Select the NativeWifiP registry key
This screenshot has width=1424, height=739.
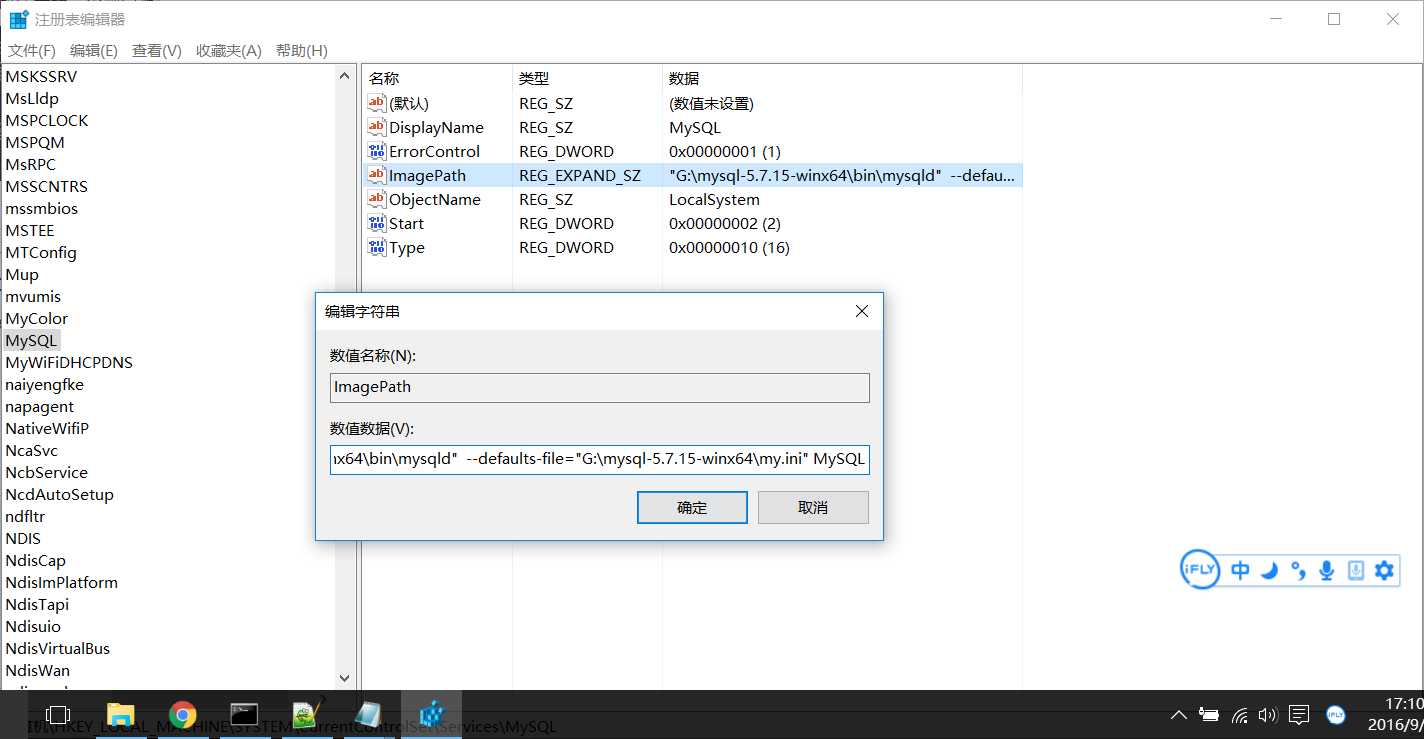click(x=47, y=429)
